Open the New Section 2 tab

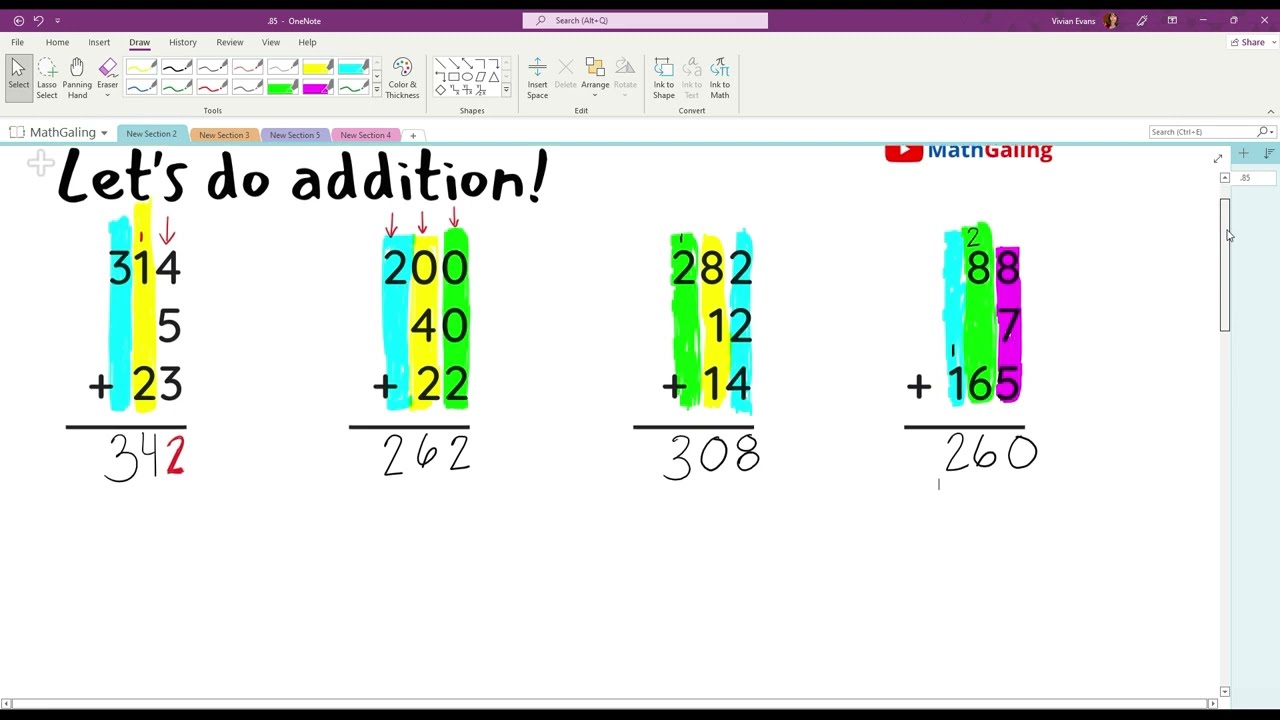pos(151,134)
